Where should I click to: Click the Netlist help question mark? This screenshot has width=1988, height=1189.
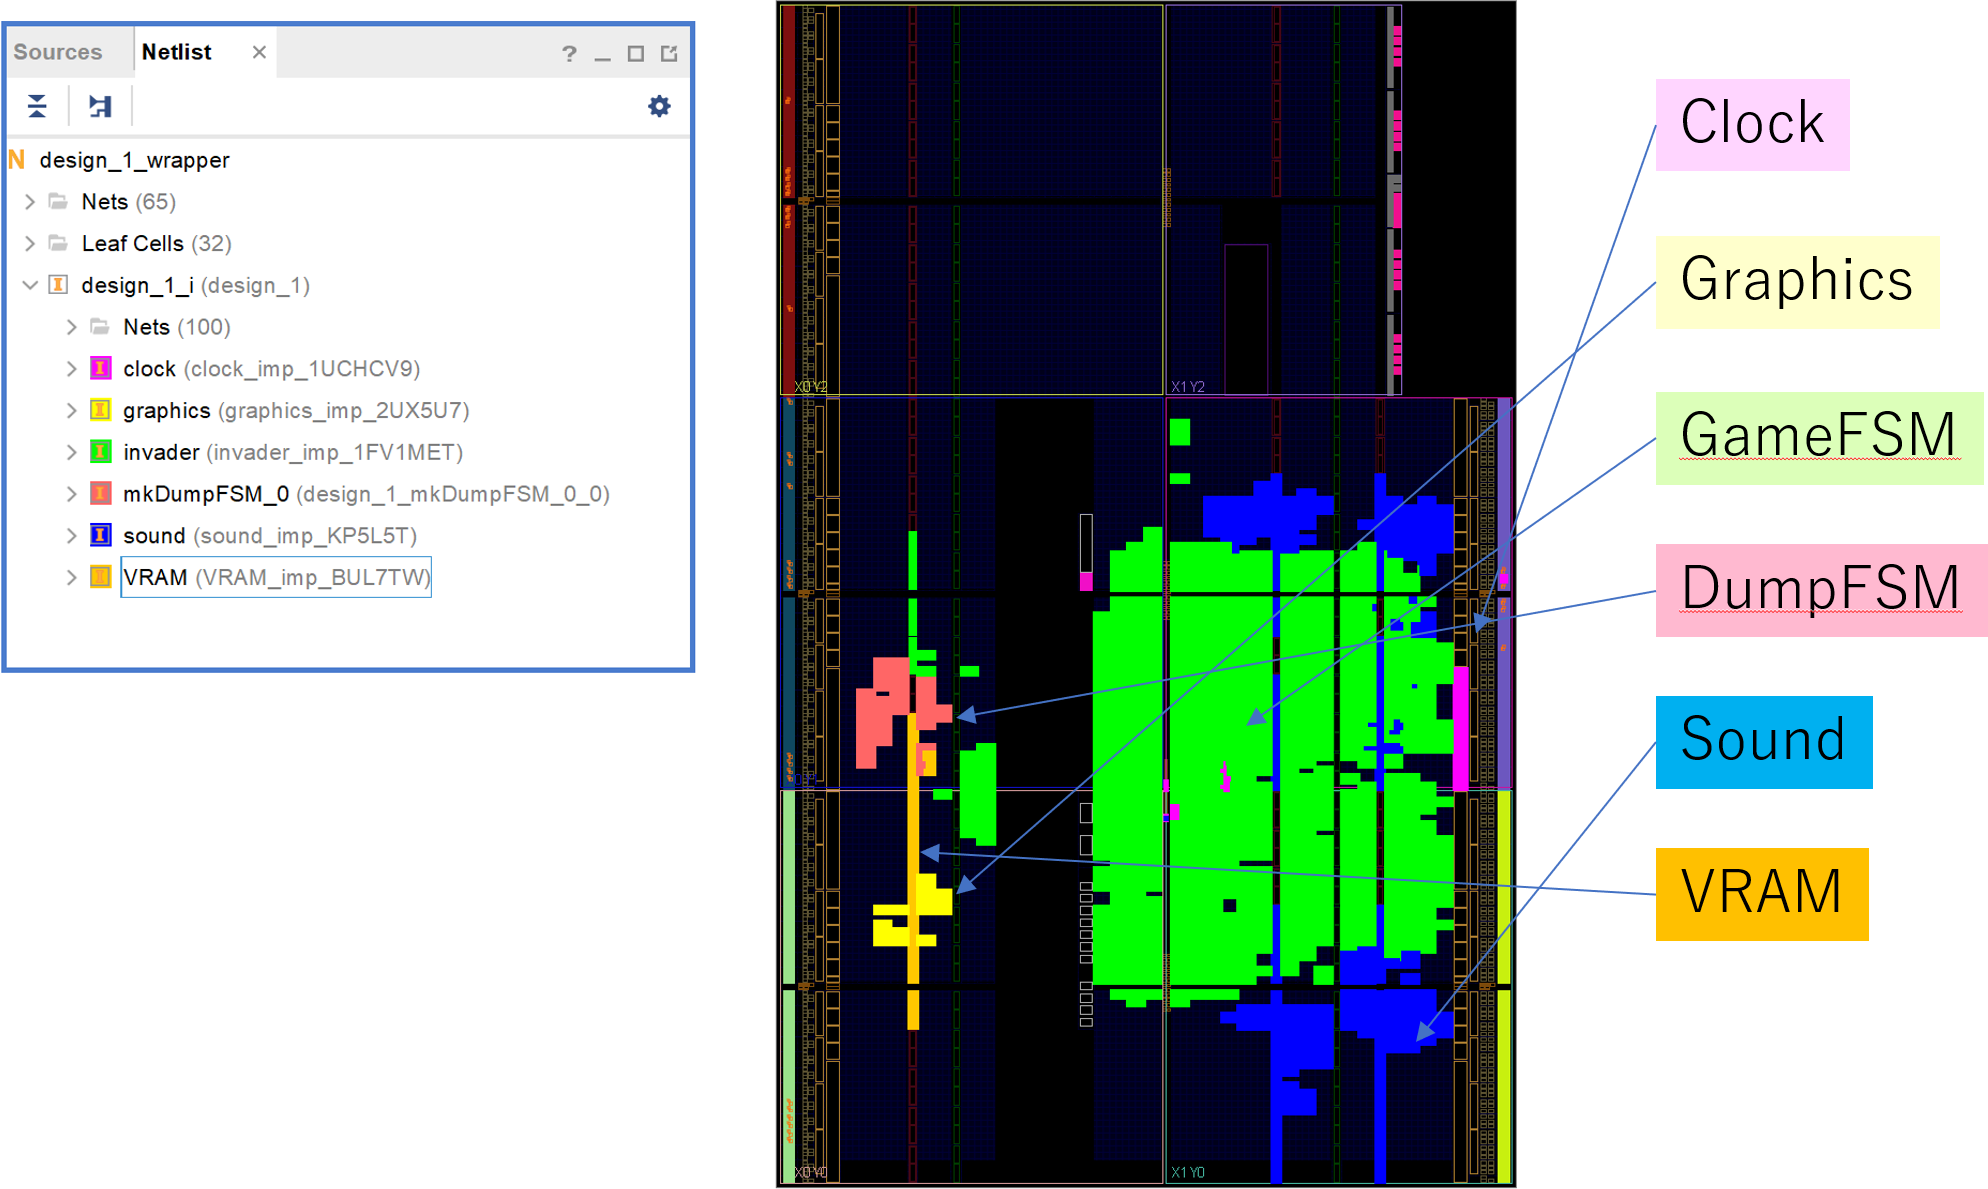tap(569, 54)
